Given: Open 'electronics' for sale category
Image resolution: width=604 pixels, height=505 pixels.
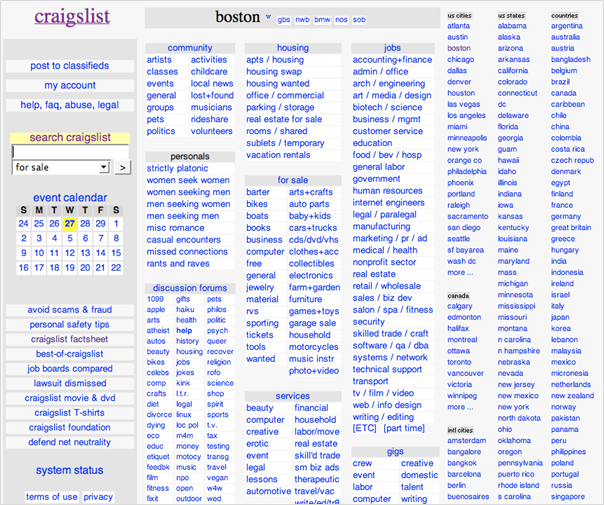Looking at the screenshot, I should point(311,275).
